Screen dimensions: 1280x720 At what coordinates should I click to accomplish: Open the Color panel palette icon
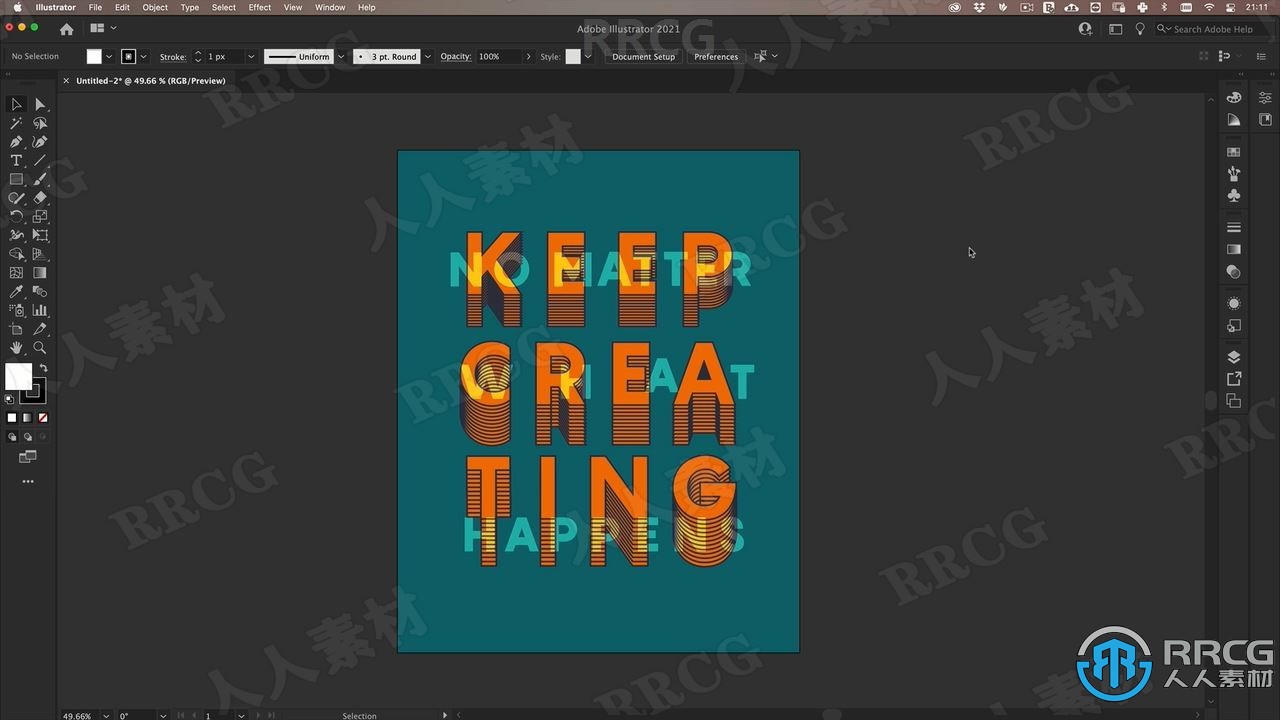pyautogui.click(x=1234, y=97)
